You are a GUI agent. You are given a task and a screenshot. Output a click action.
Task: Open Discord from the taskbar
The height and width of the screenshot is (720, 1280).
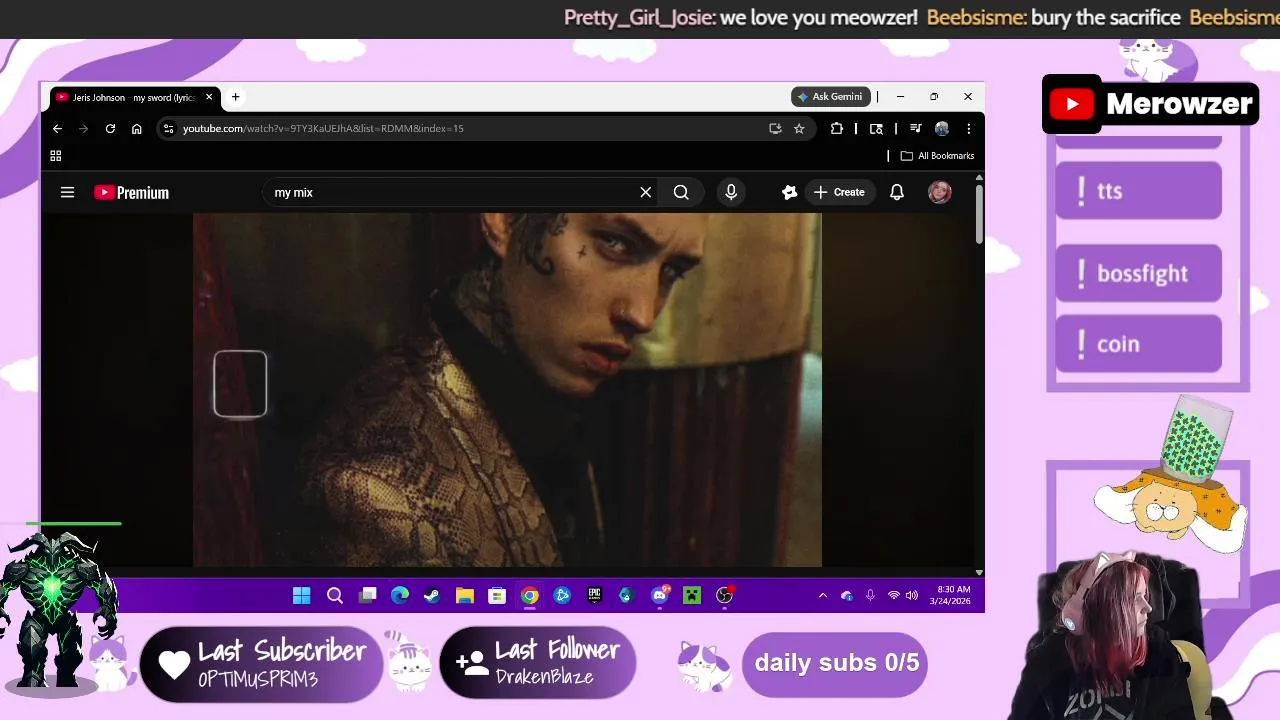pos(660,596)
